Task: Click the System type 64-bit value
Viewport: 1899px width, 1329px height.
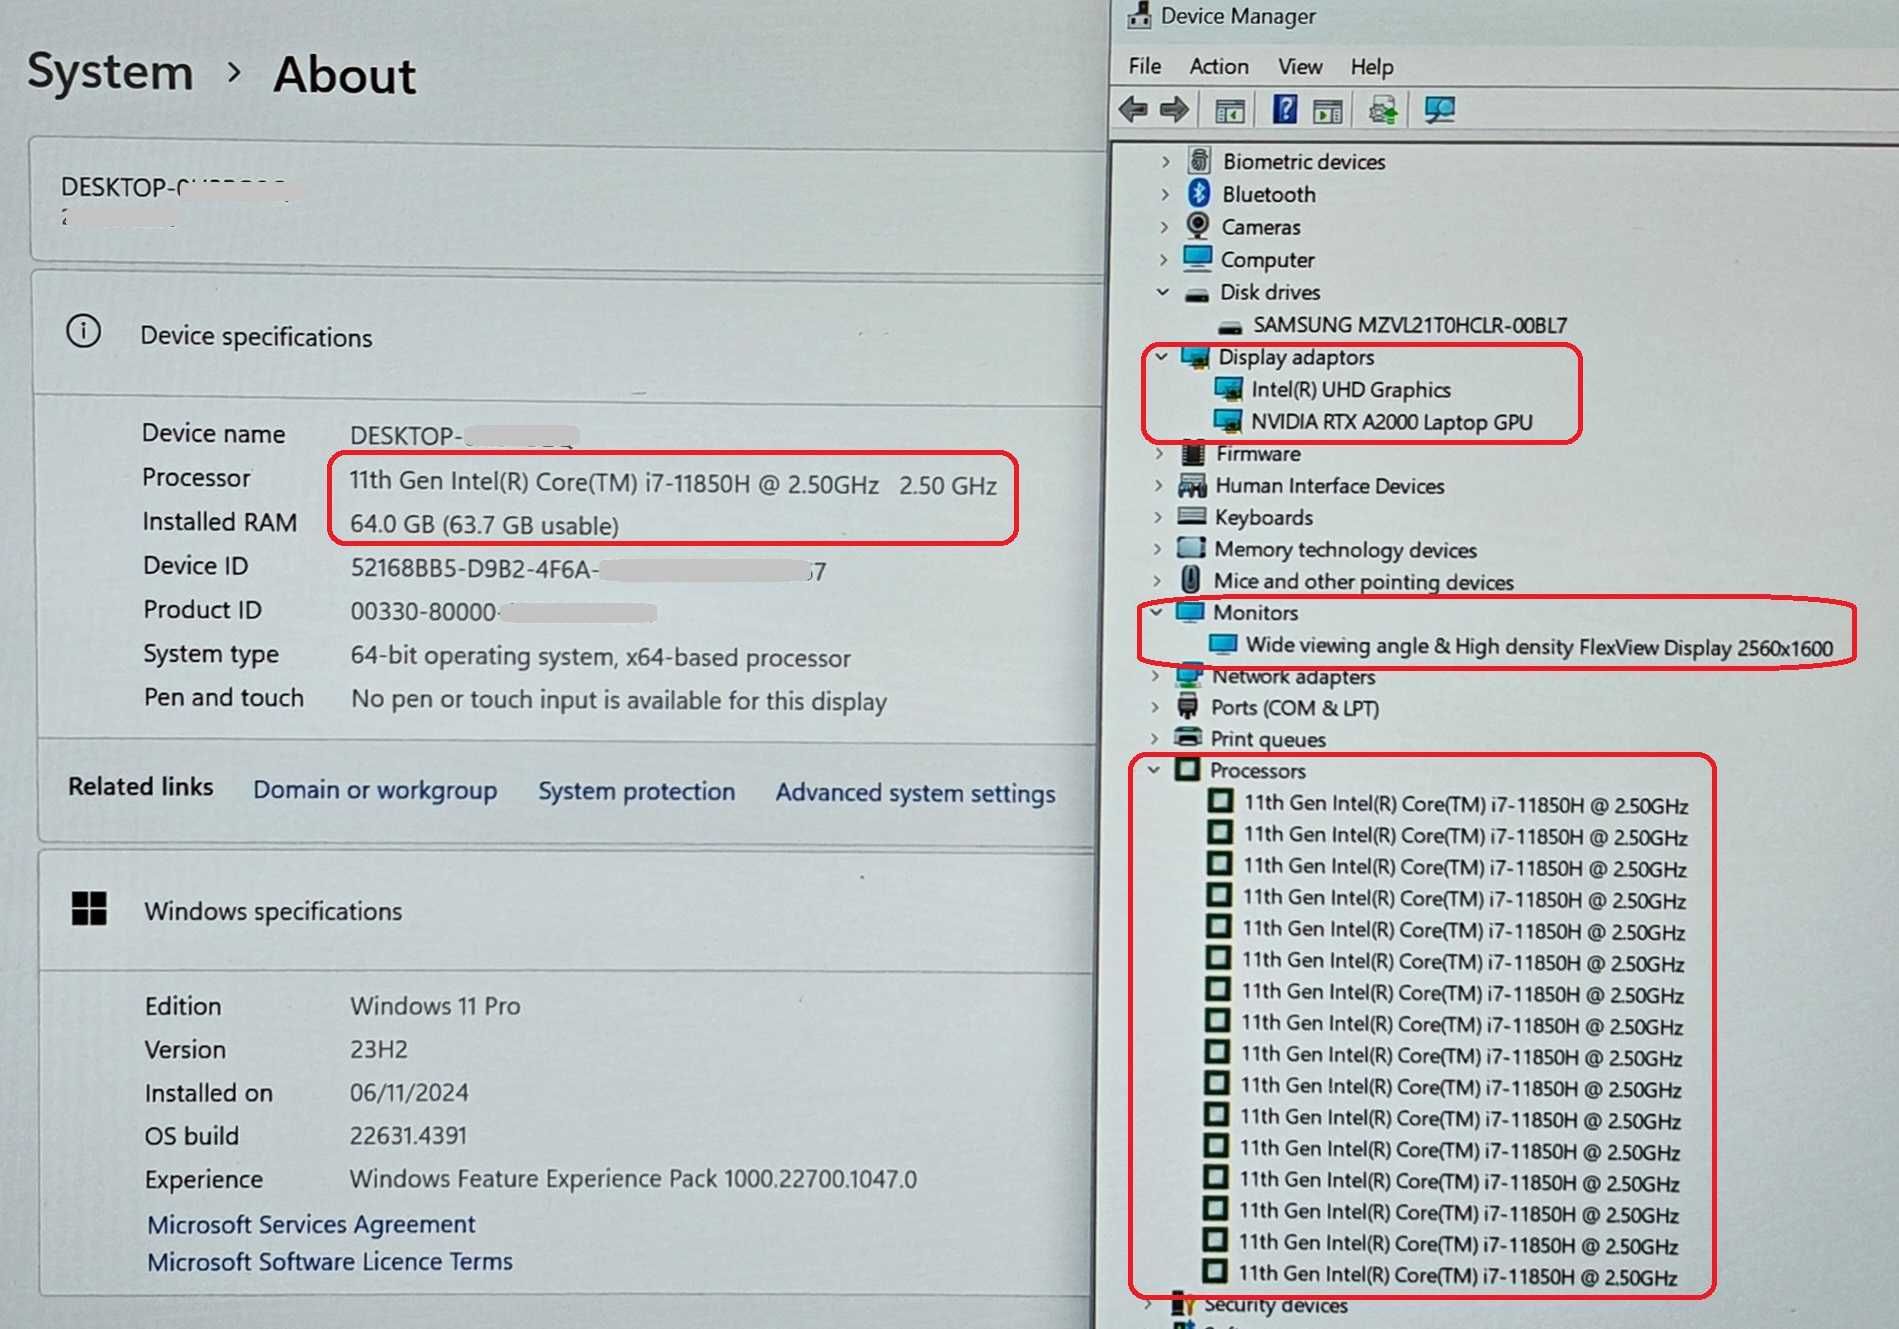Action: (x=600, y=657)
